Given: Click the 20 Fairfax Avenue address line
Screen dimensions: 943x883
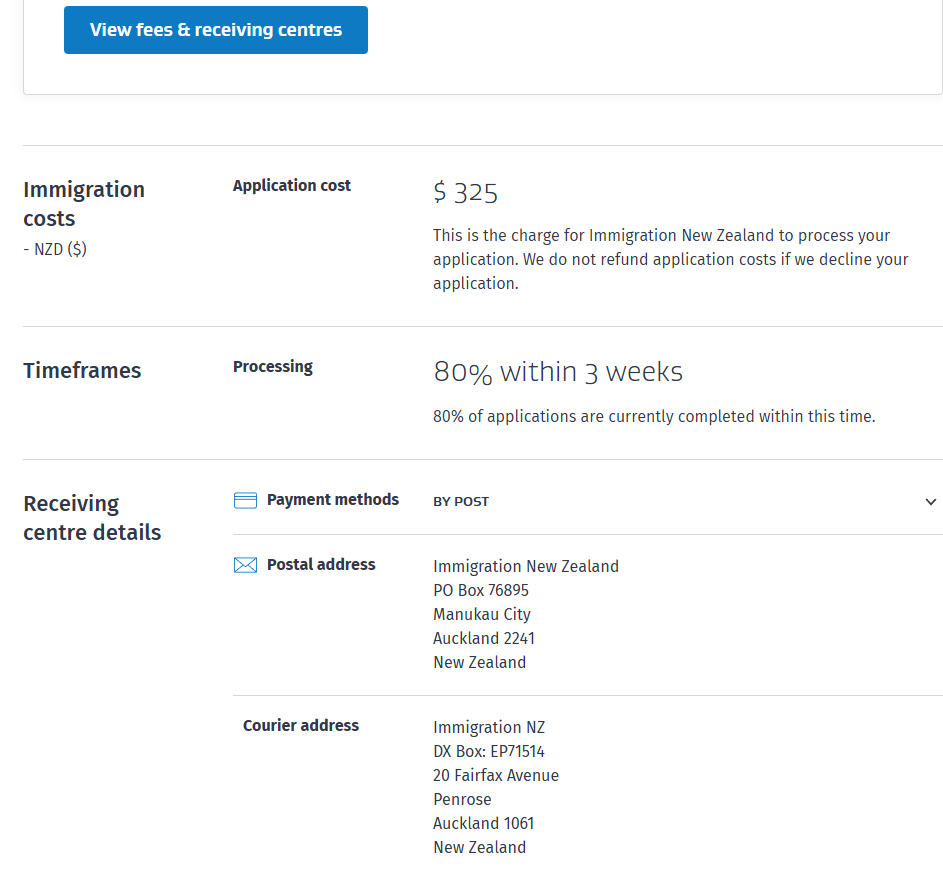Looking at the screenshot, I should tap(496, 775).
